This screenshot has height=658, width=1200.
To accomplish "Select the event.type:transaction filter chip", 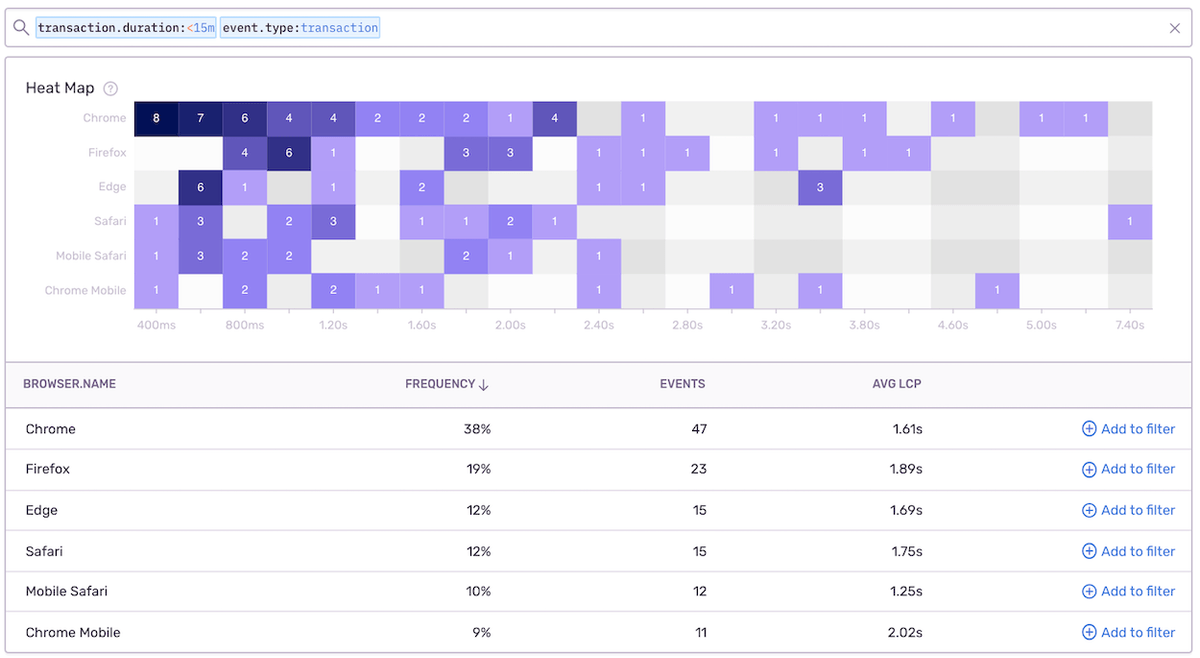I will pyautogui.click(x=300, y=27).
